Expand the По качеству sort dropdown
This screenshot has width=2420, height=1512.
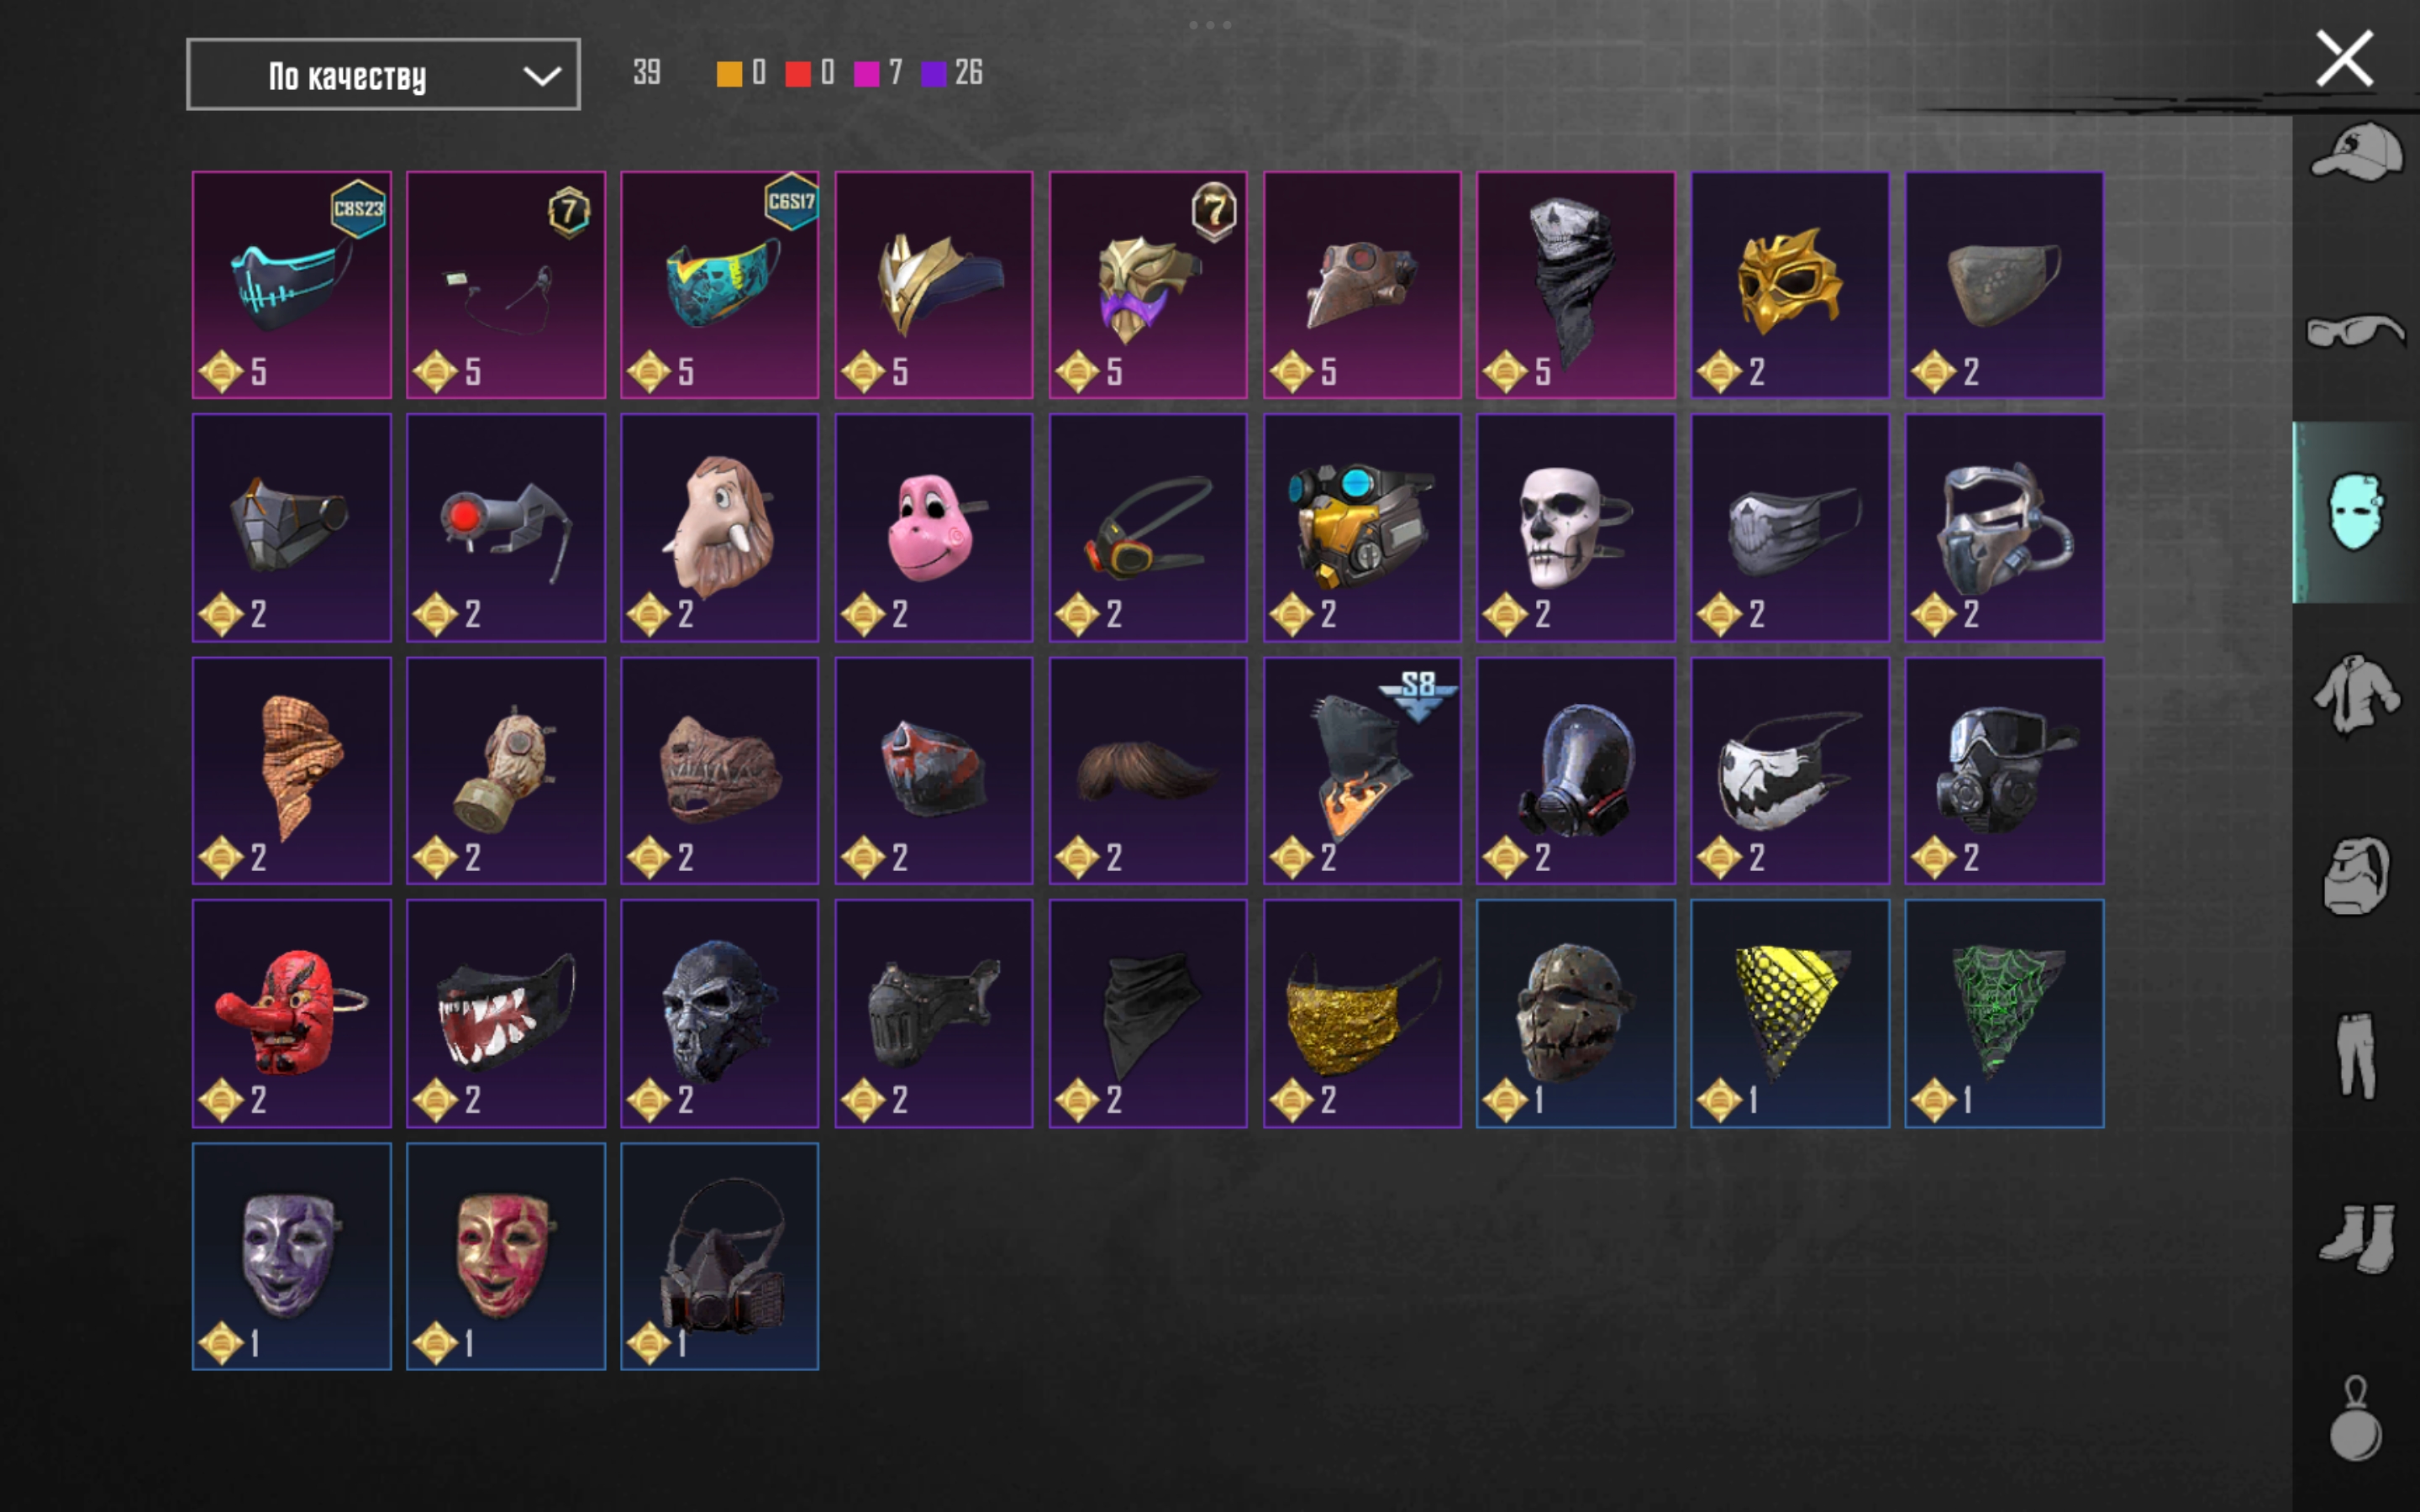[x=383, y=74]
